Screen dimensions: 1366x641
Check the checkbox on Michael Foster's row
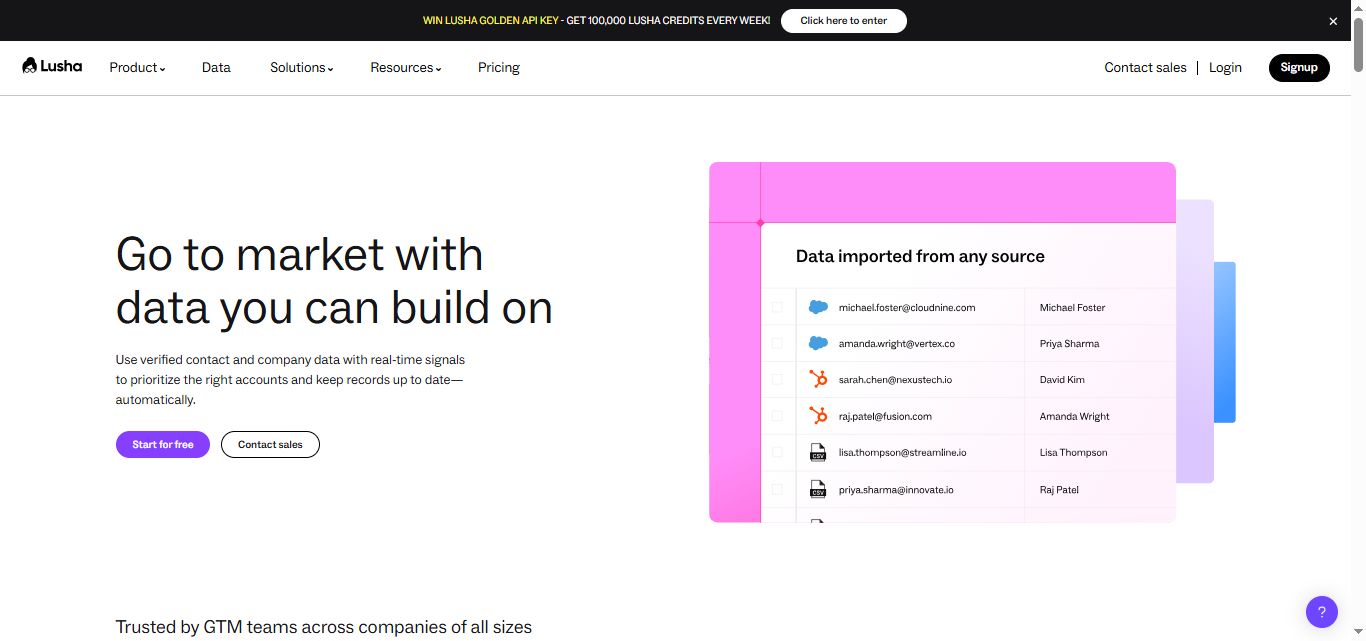click(777, 307)
